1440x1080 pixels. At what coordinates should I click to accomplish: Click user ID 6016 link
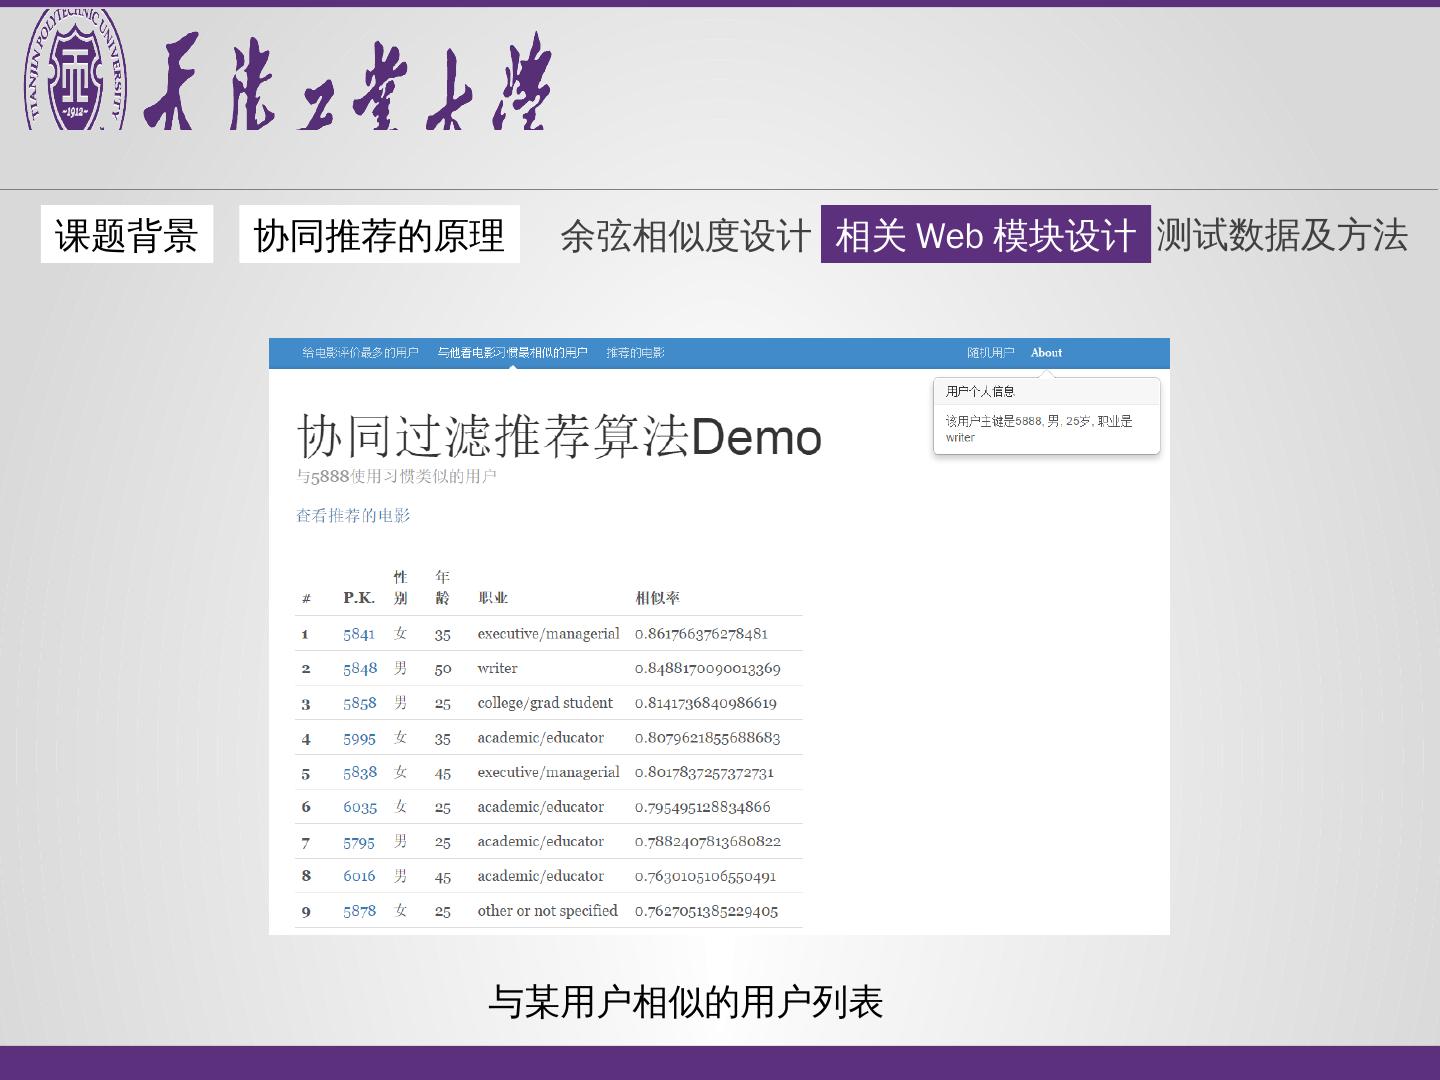pos(359,876)
